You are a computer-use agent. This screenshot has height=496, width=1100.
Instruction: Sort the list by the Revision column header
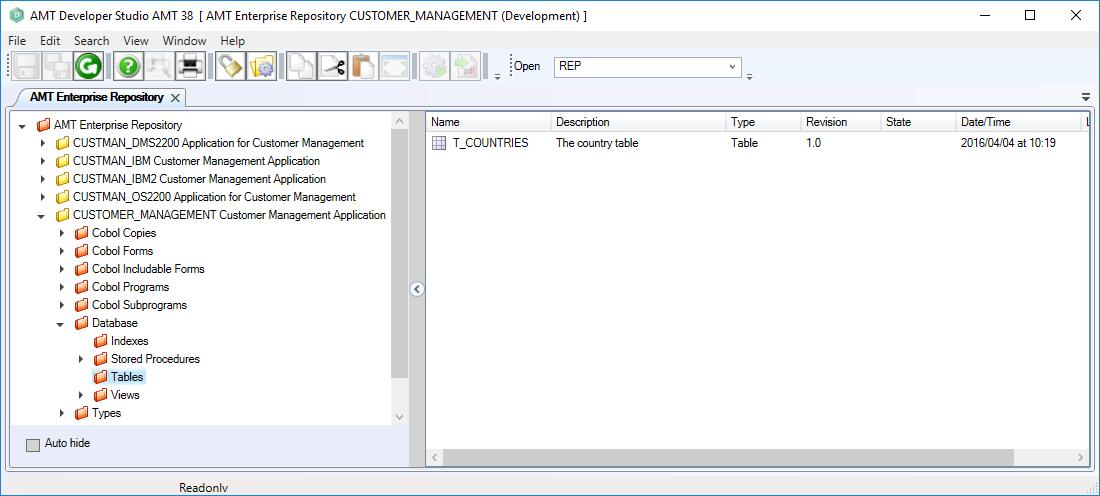pos(841,122)
